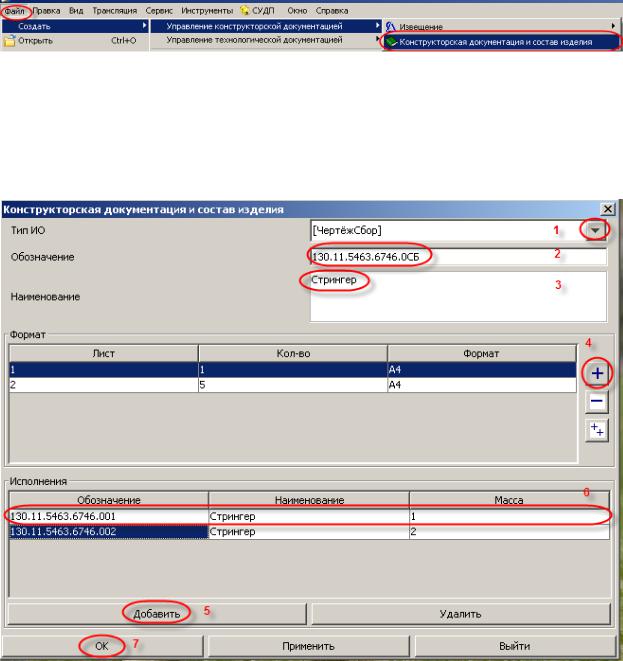Open the Тип ИО dropdown arrow

595,230
